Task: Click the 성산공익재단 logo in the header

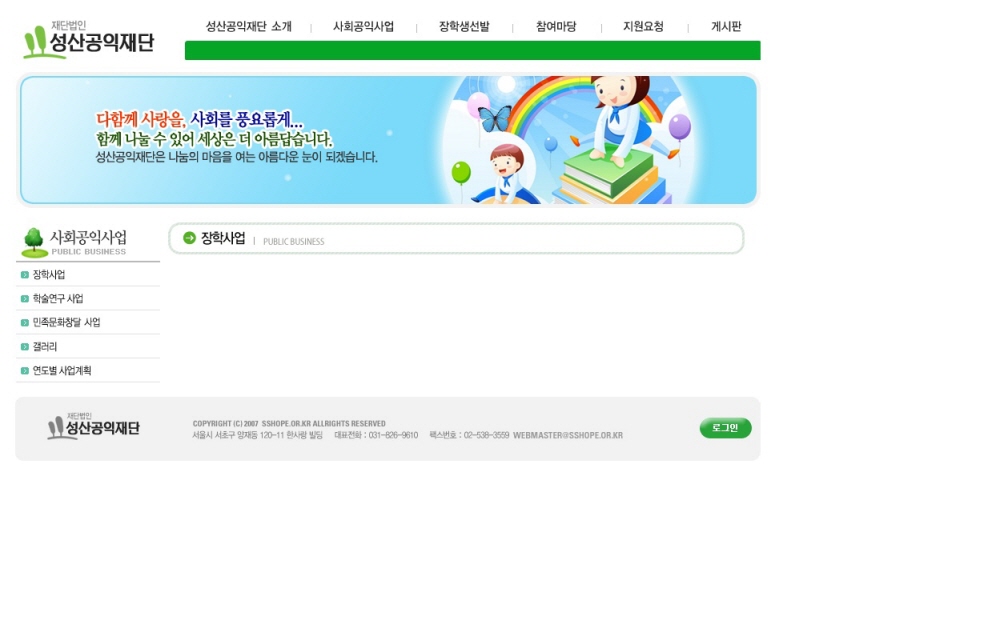Action: coord(88,40)
